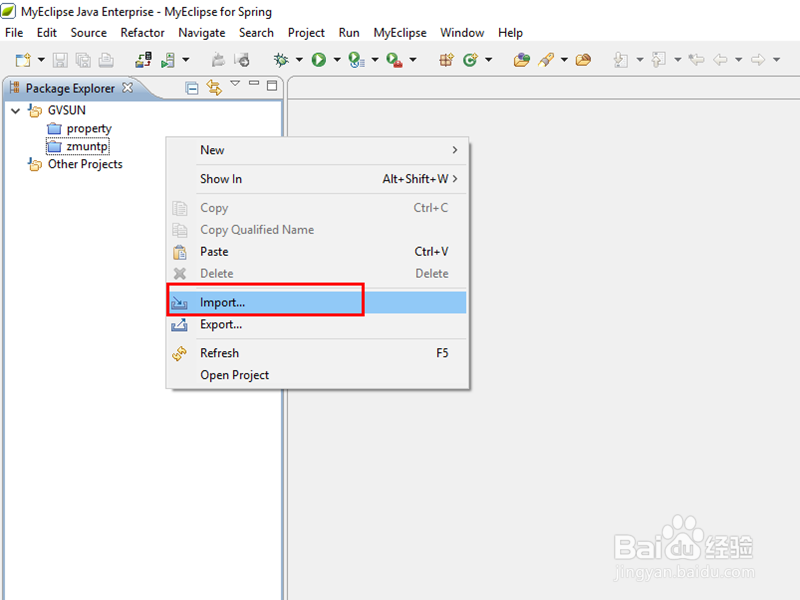Viewport: 800px width, 600px height.
Task: Open the Edit menu
Action: pyautogui.click(x=46, y=33)
